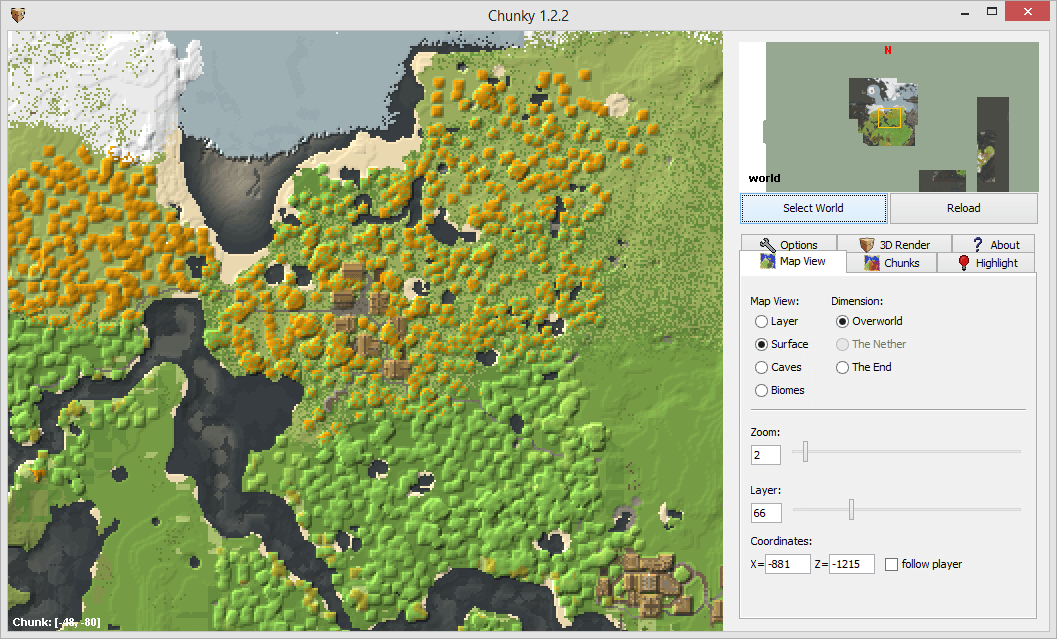Viewport: 1057px width, 639px height.
Task: Click the Zoom value field
Action: [x=766, y=455]
